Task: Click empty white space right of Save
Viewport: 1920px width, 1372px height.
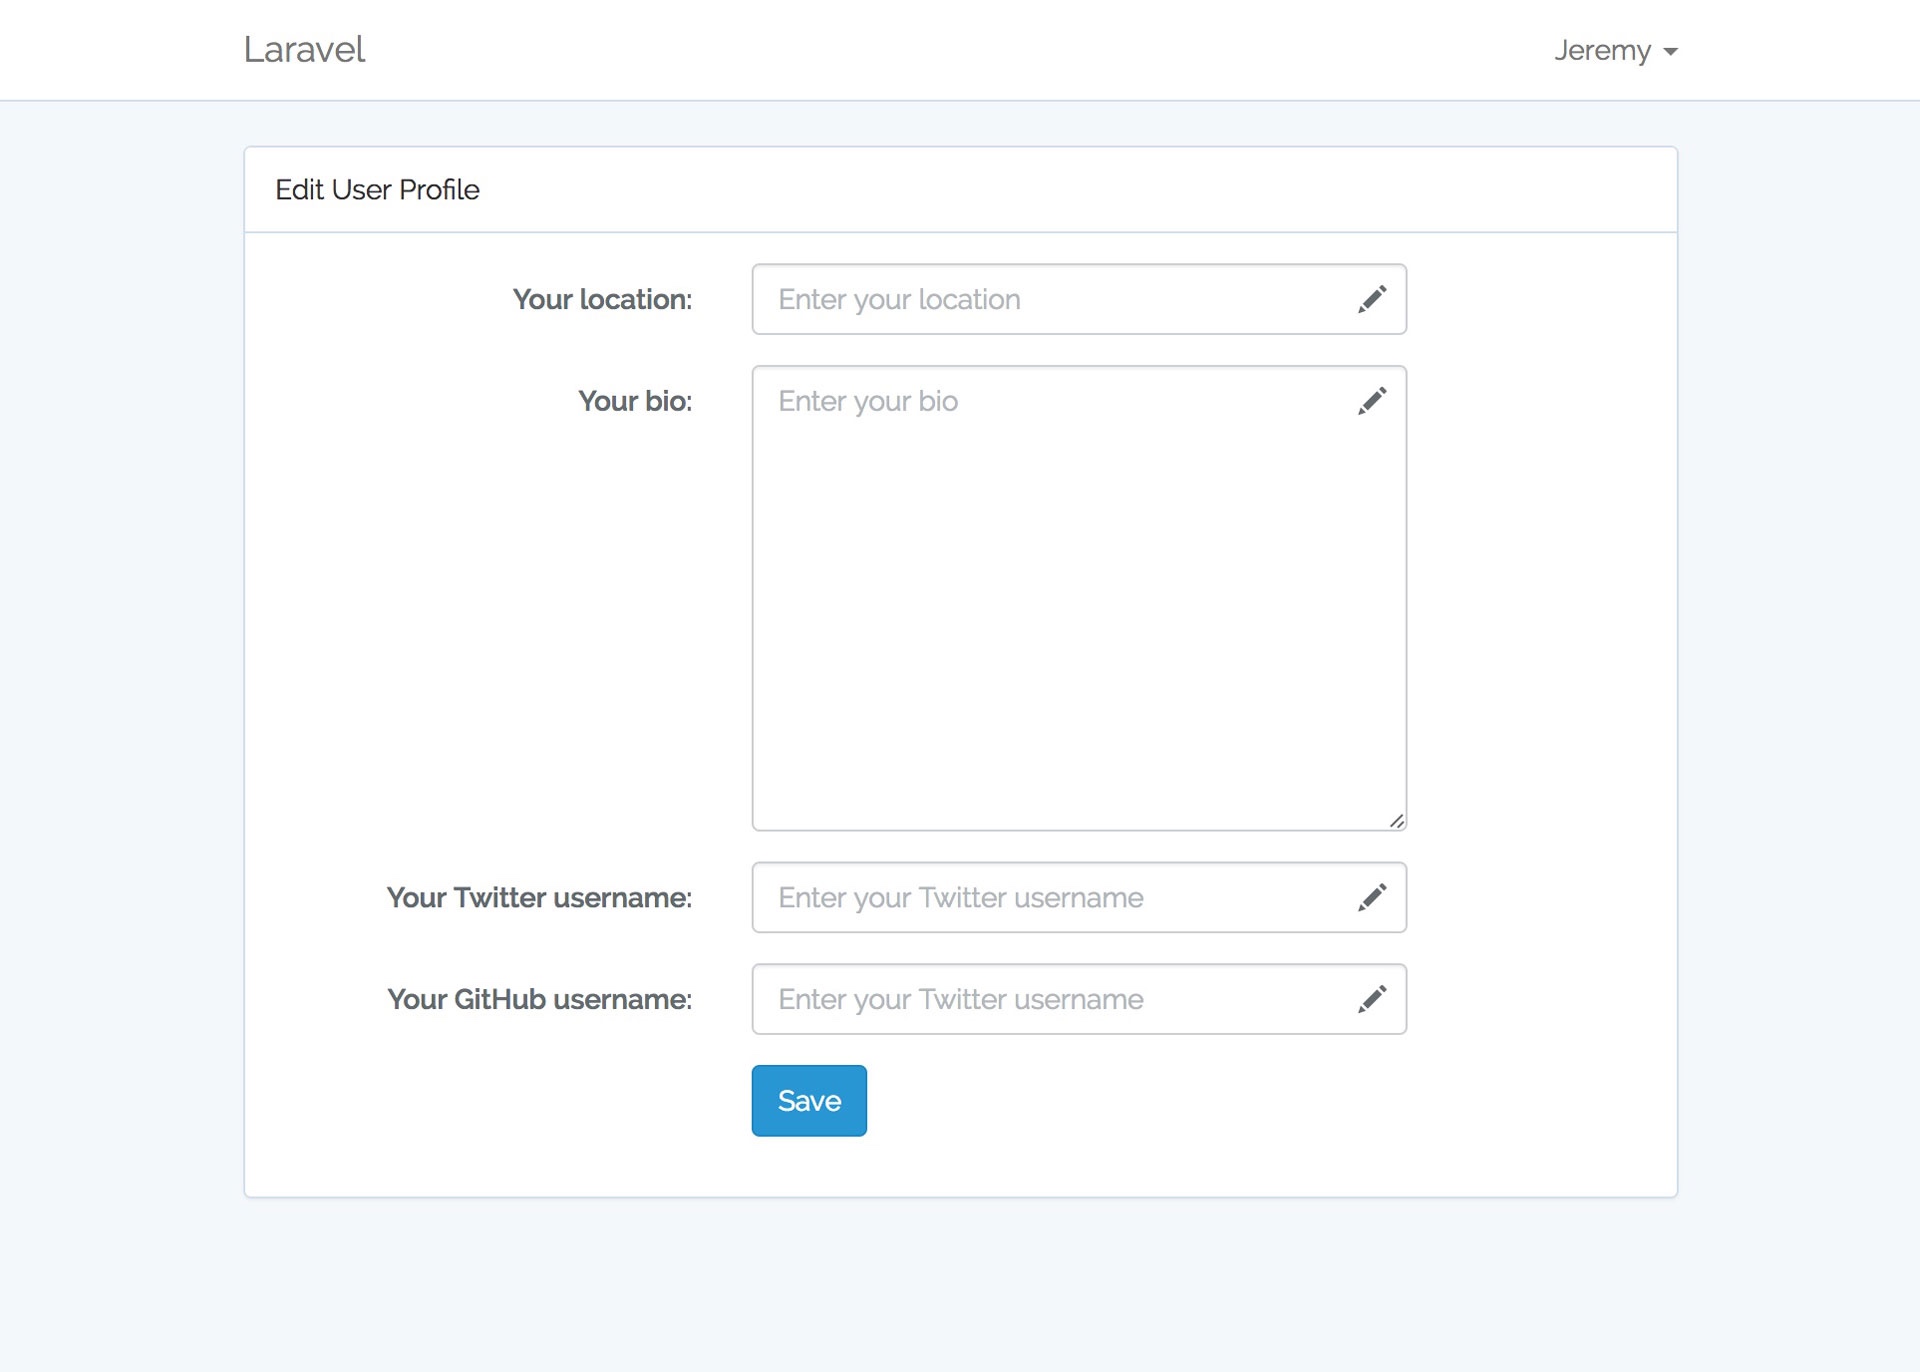Action: (1200, 1100)
